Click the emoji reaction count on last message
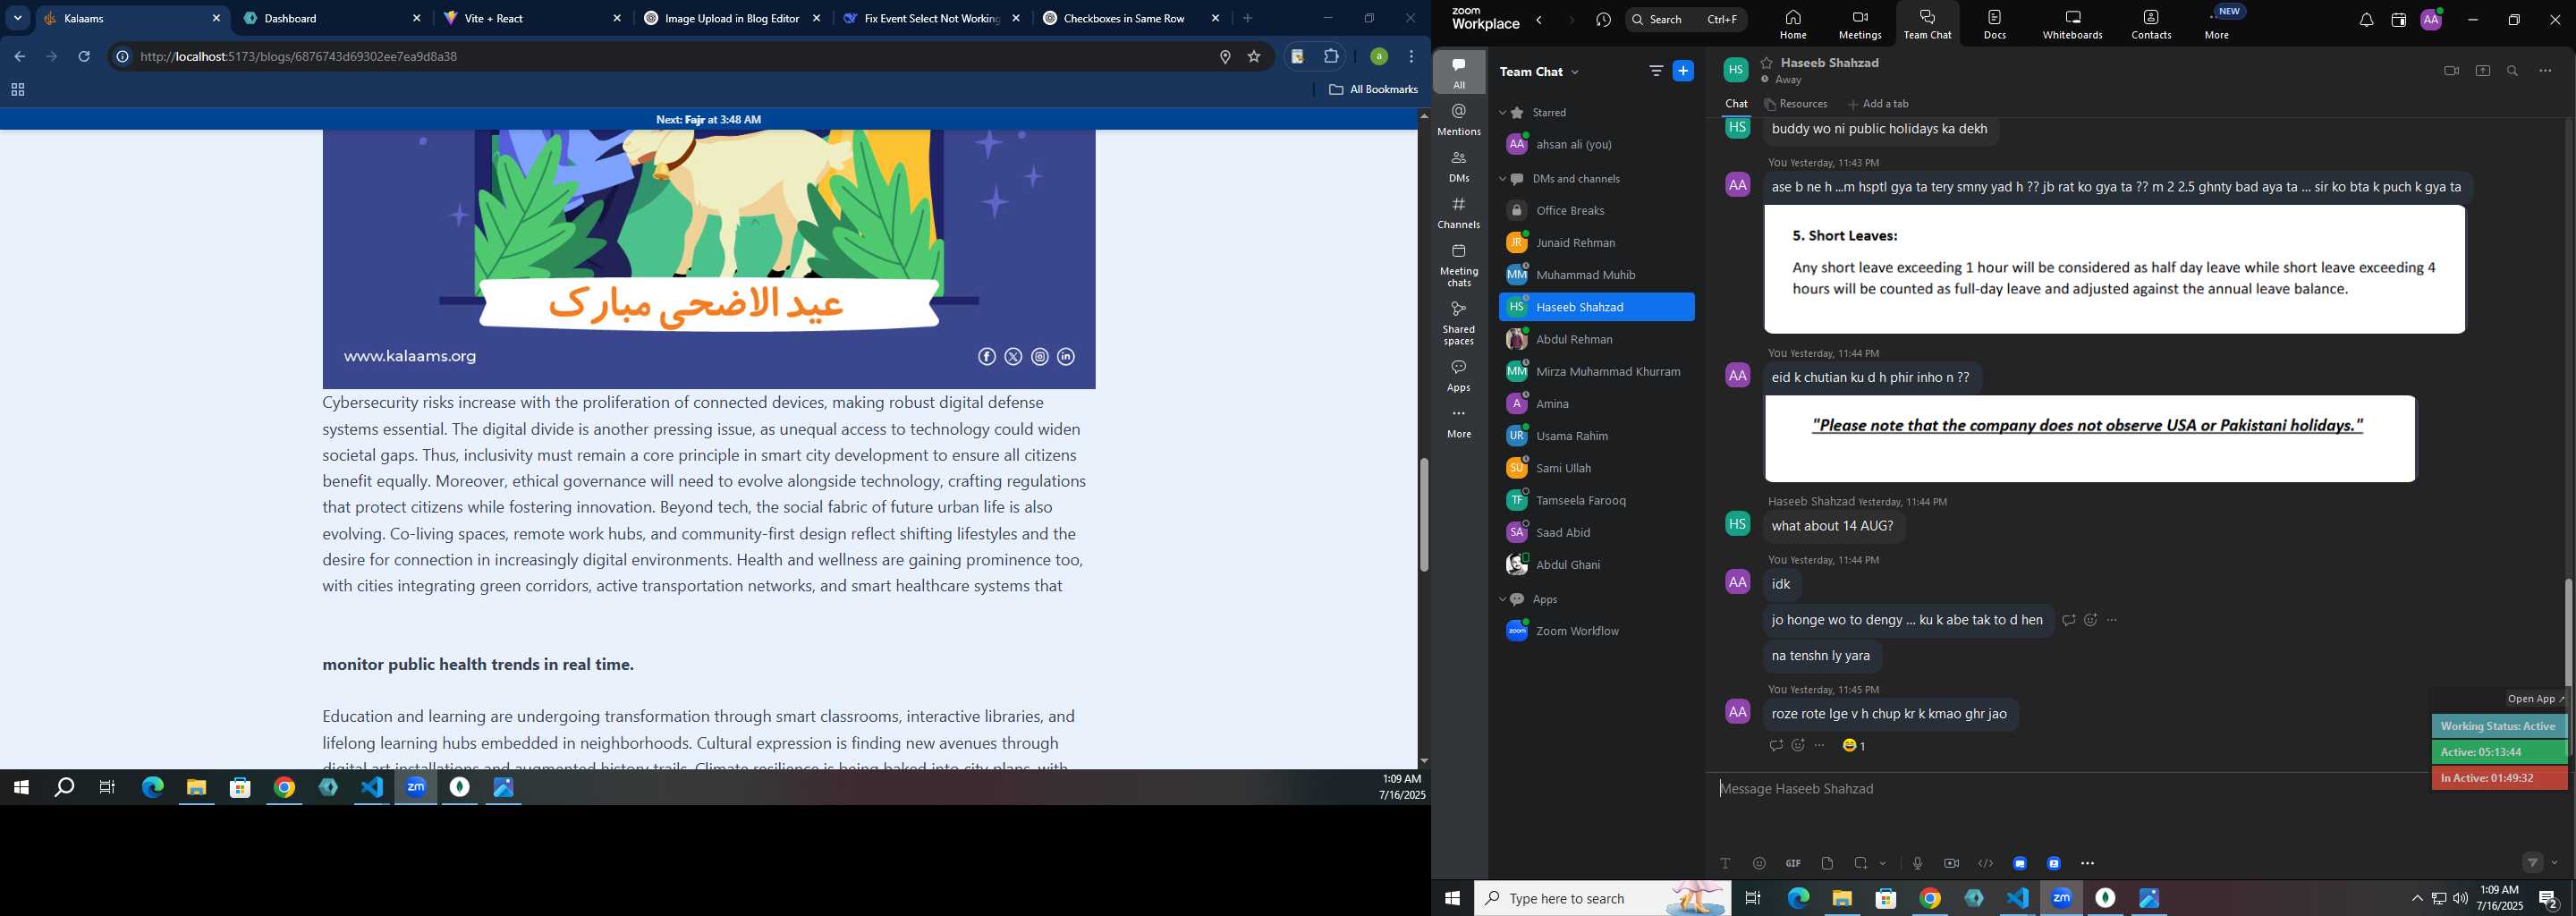Image resolution: width=2576 pixels, height=916 pixels. pos(1855,746)
